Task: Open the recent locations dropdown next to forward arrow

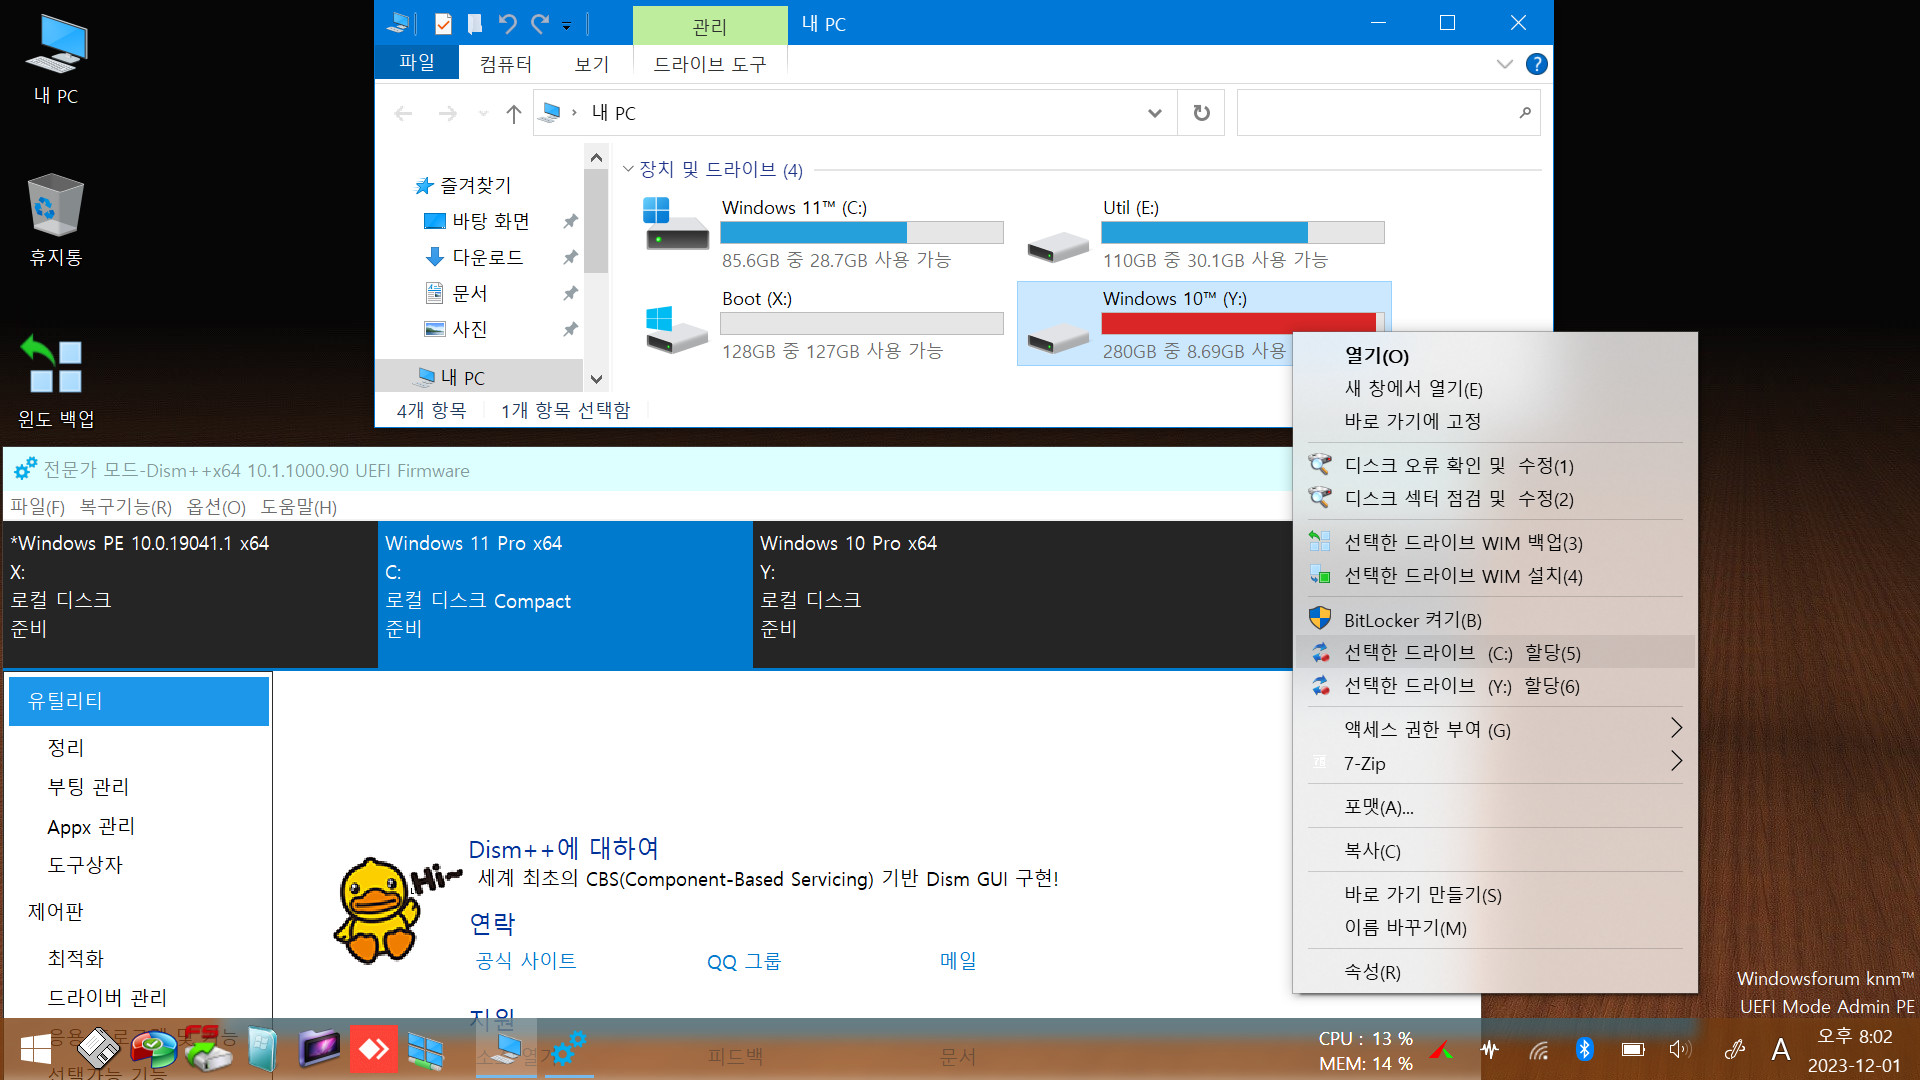Action: click(x=483, y=113)
